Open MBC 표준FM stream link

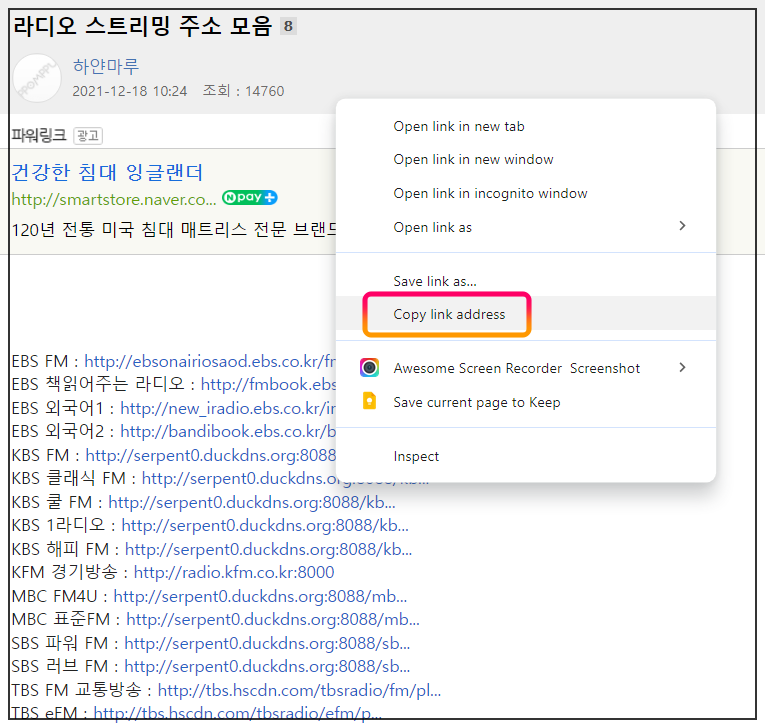click(273, 620)
